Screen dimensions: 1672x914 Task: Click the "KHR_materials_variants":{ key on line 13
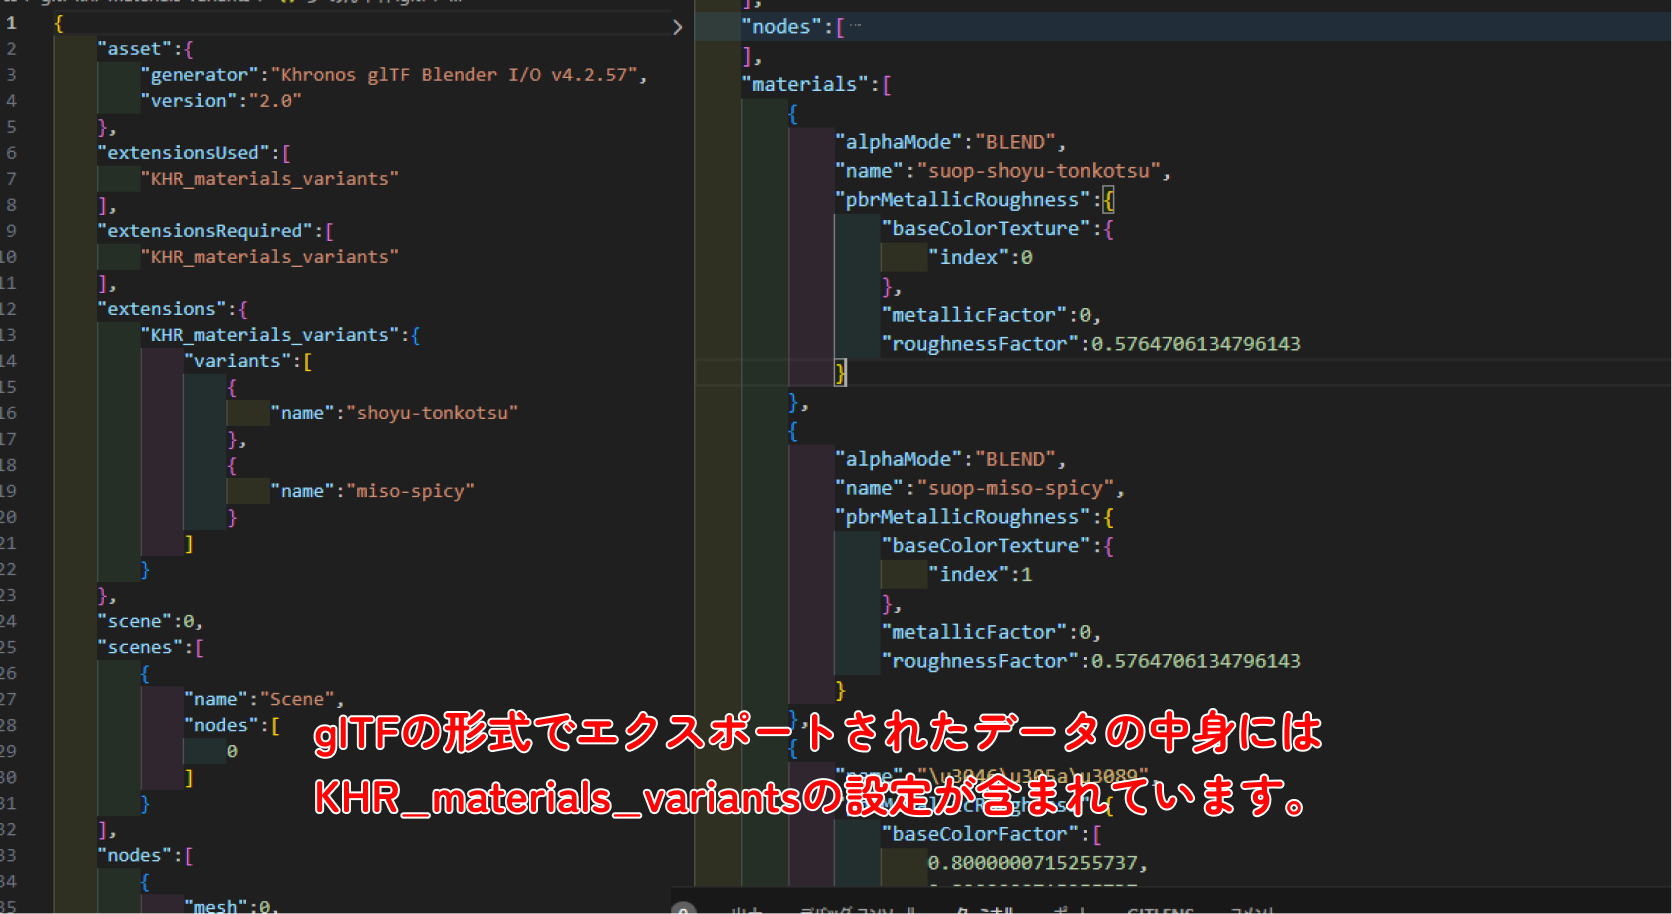pos(280,335)
